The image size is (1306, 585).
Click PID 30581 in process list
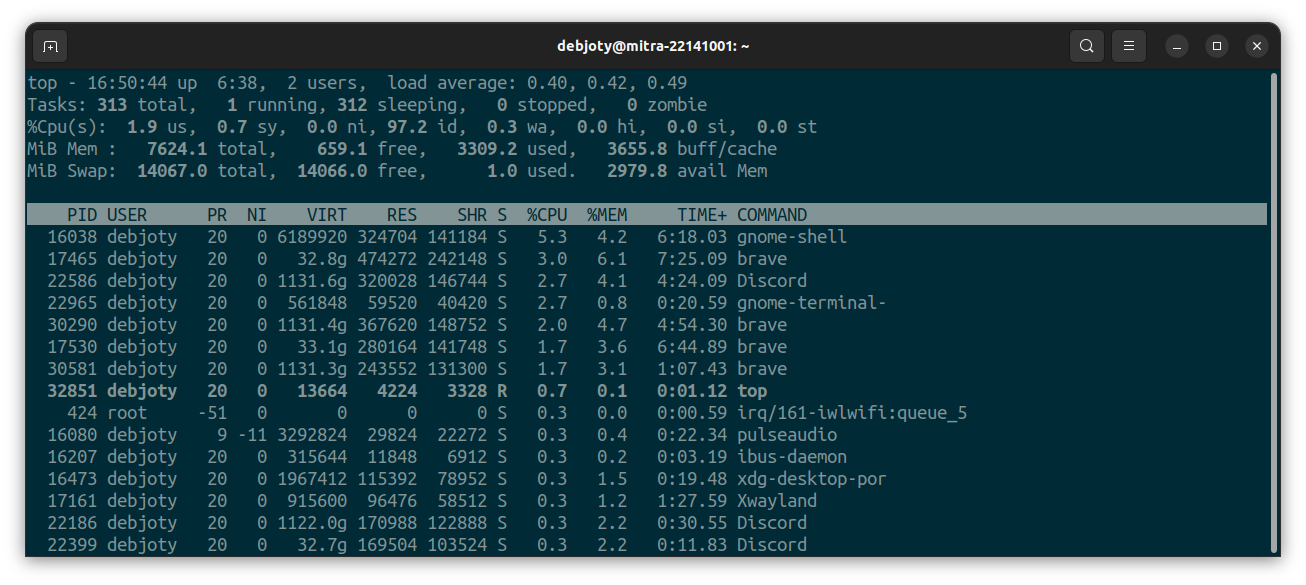pyautogui.click(x=72, y=369)
